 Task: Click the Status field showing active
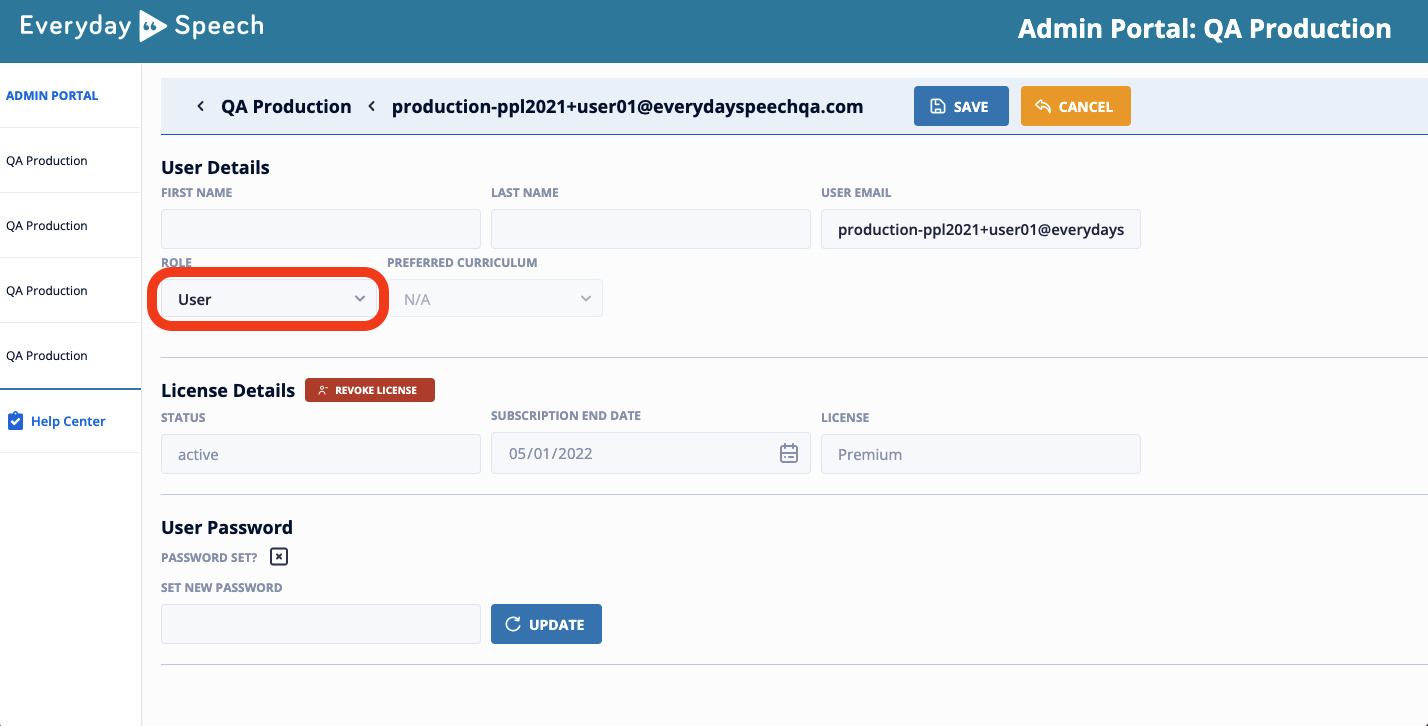click(321, 454)
